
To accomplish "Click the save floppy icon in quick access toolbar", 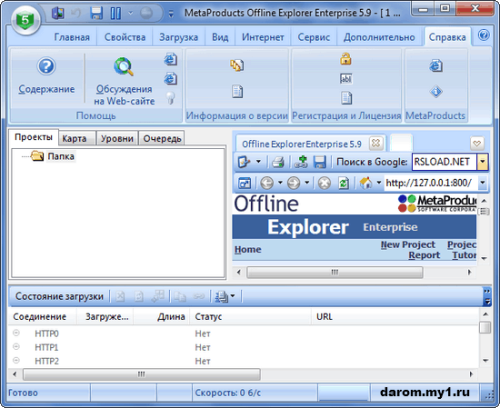I will 97,13.
